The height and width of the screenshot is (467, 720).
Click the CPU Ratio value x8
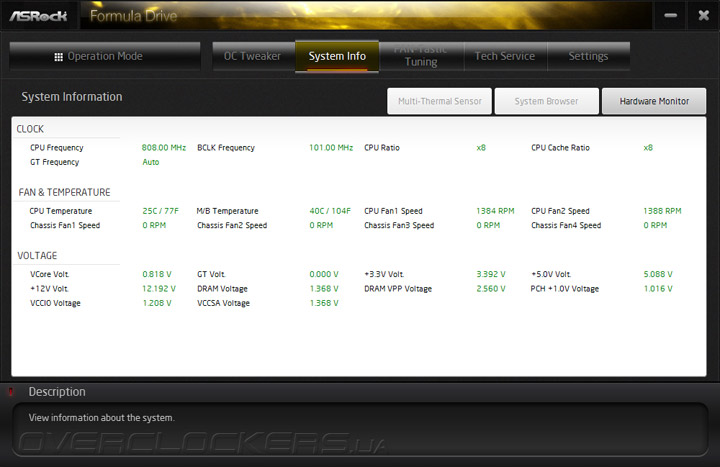[481, 148]
